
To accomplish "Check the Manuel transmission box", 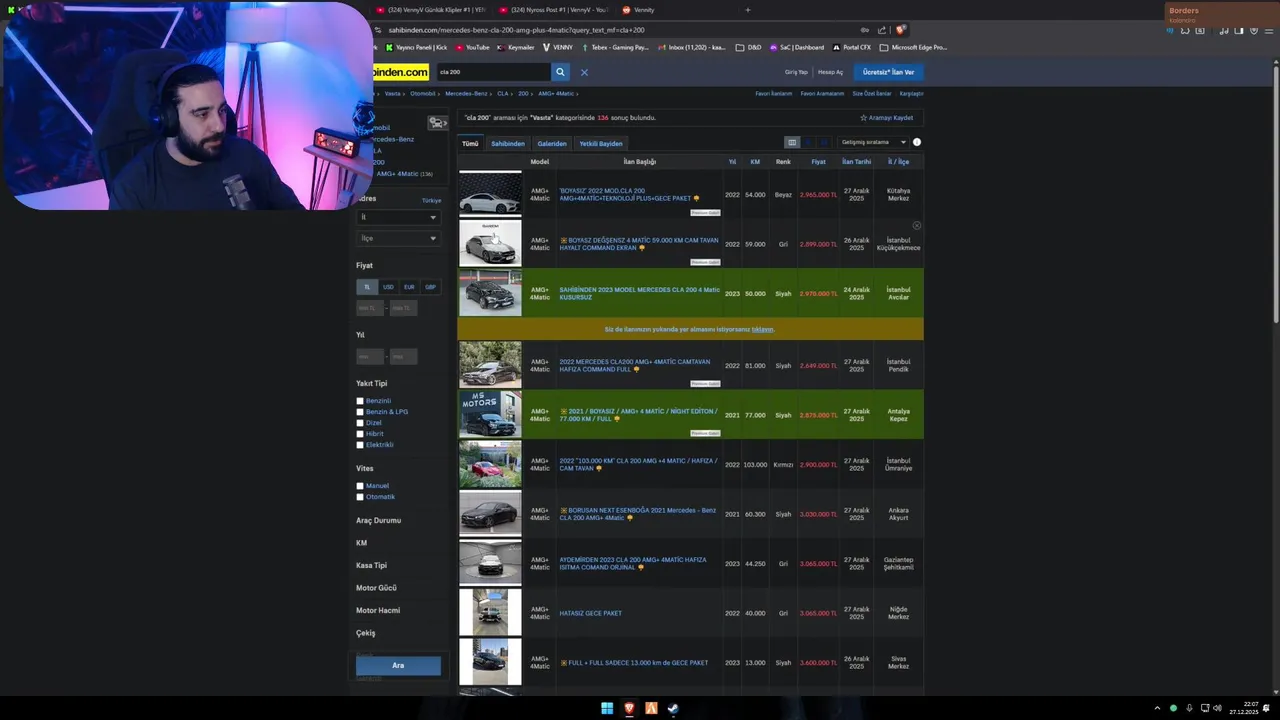I will (x=360, y=486).
